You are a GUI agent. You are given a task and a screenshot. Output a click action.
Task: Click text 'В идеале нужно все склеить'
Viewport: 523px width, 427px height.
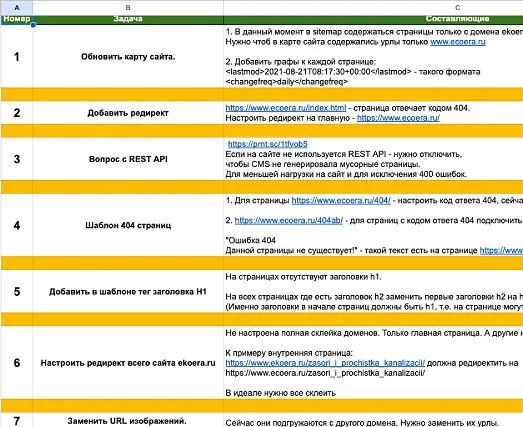[x=281, y=393]
